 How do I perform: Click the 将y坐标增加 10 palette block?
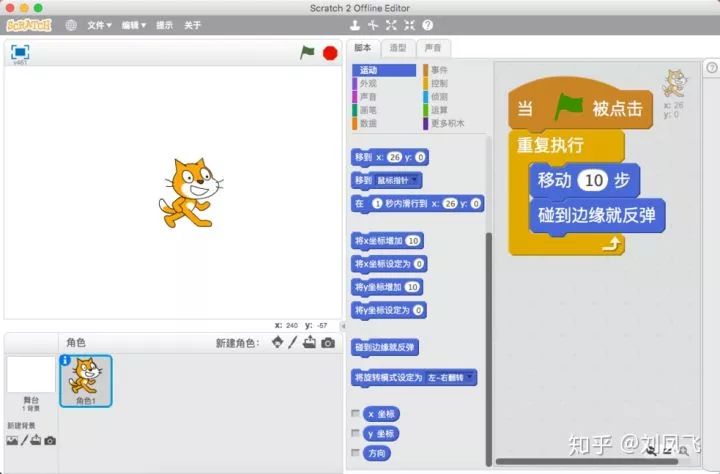coord(387,288)
